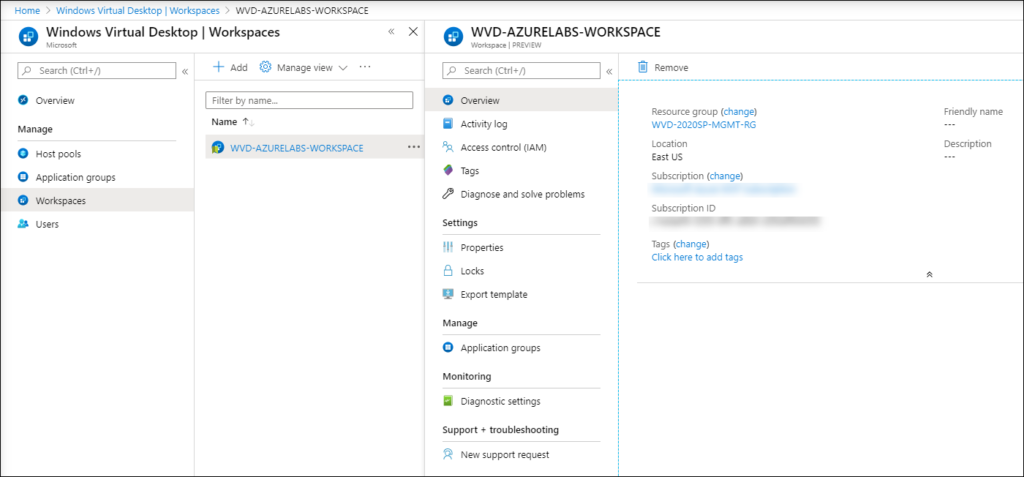The height and width of the screenshot is (477, 1024).
Task: Click the Diagnose and solve problems wrench icon
Action: click(447, 194)
